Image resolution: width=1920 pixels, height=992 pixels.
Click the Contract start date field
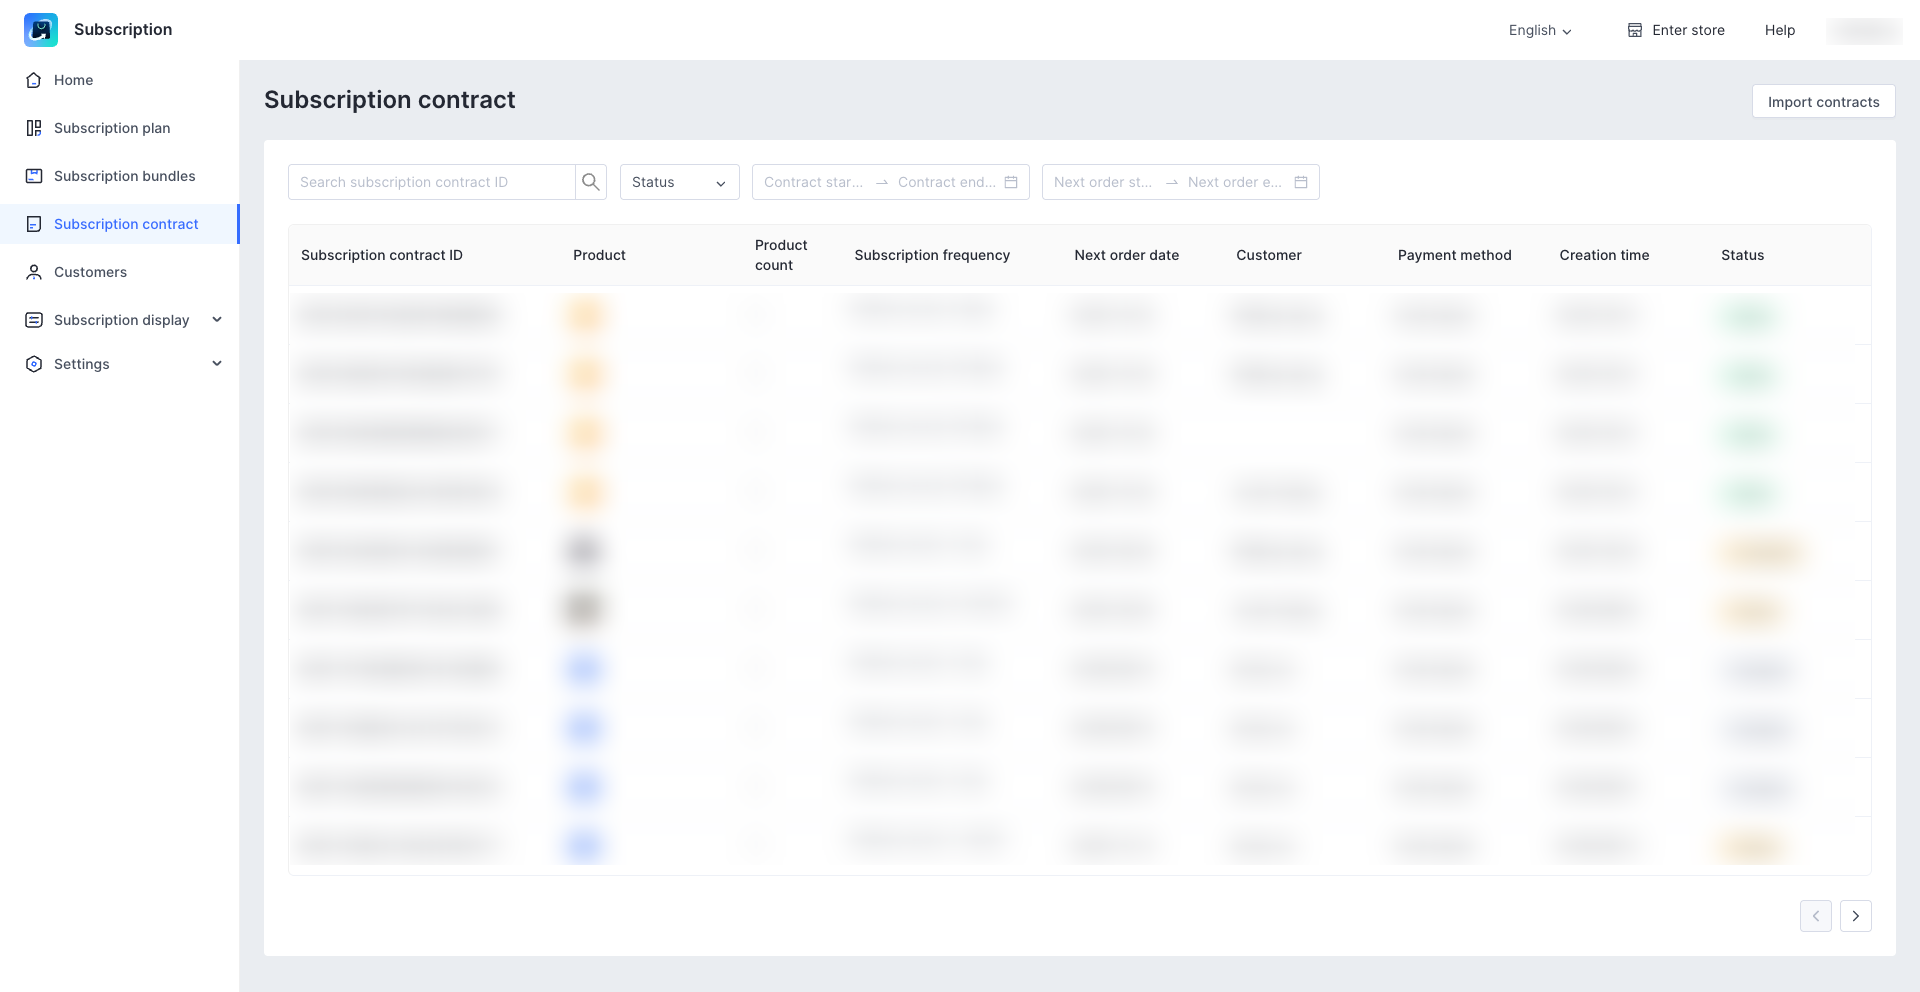click(813, 182)
